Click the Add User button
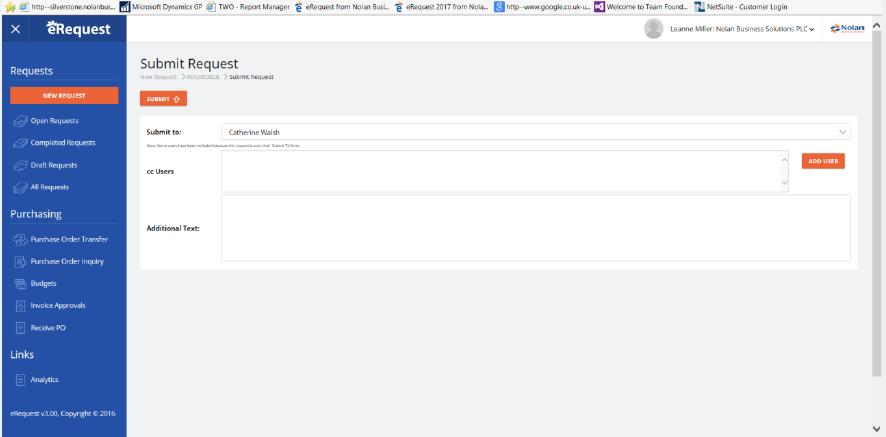This screenshot has width=886, height=437. tap(822, 161)
